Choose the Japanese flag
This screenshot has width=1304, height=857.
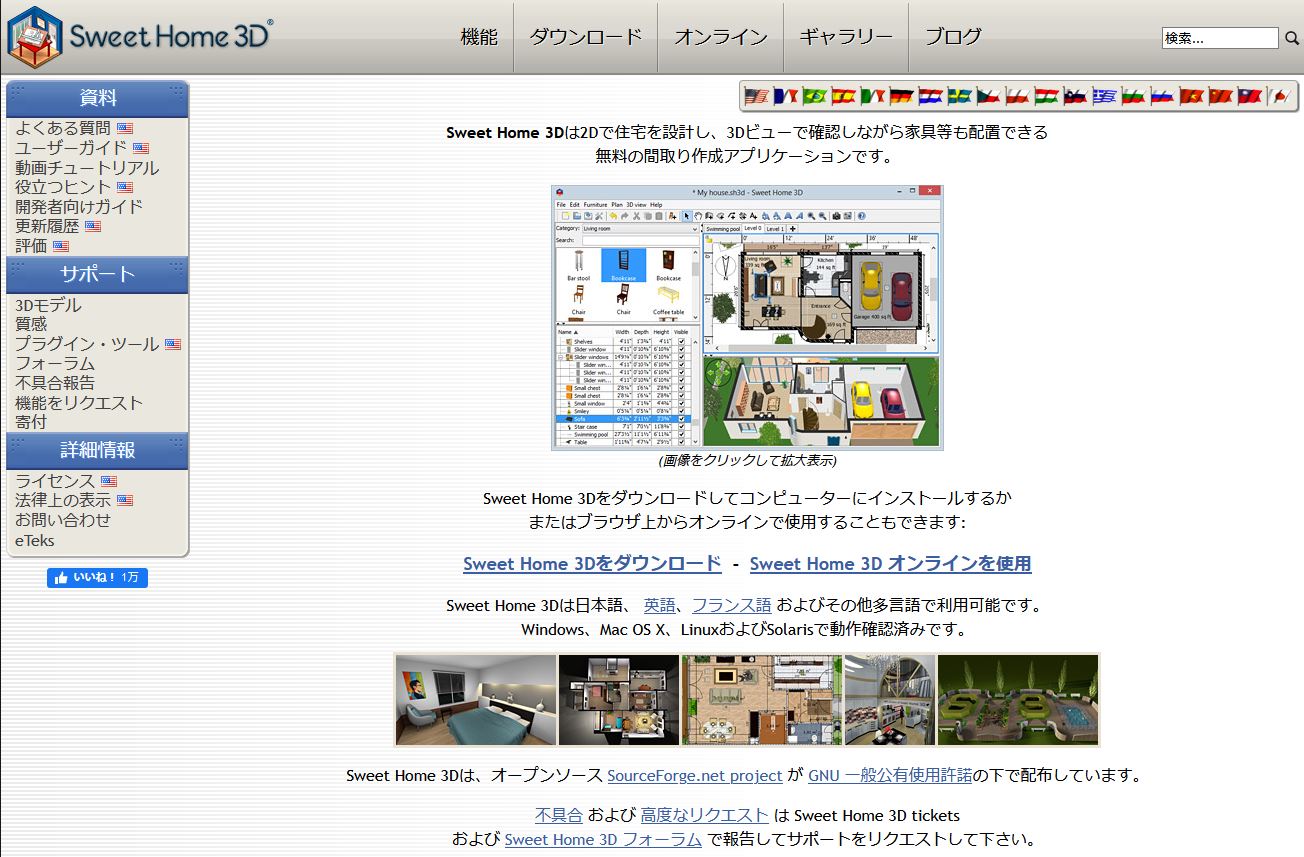click(x=1278, y=97)
